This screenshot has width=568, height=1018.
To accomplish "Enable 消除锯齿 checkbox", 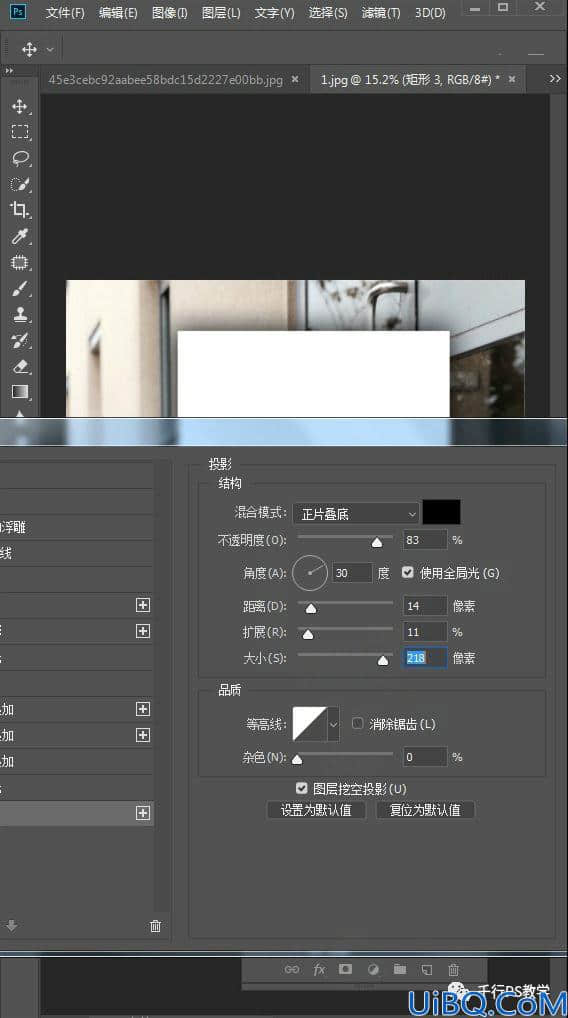I will [x=357, y=723].
